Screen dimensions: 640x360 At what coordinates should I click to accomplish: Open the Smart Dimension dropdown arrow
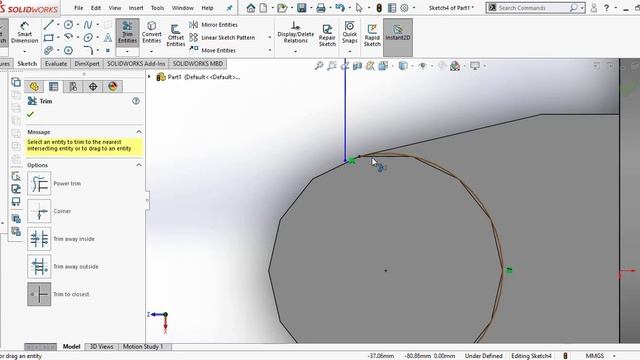[x=24, y=52]
